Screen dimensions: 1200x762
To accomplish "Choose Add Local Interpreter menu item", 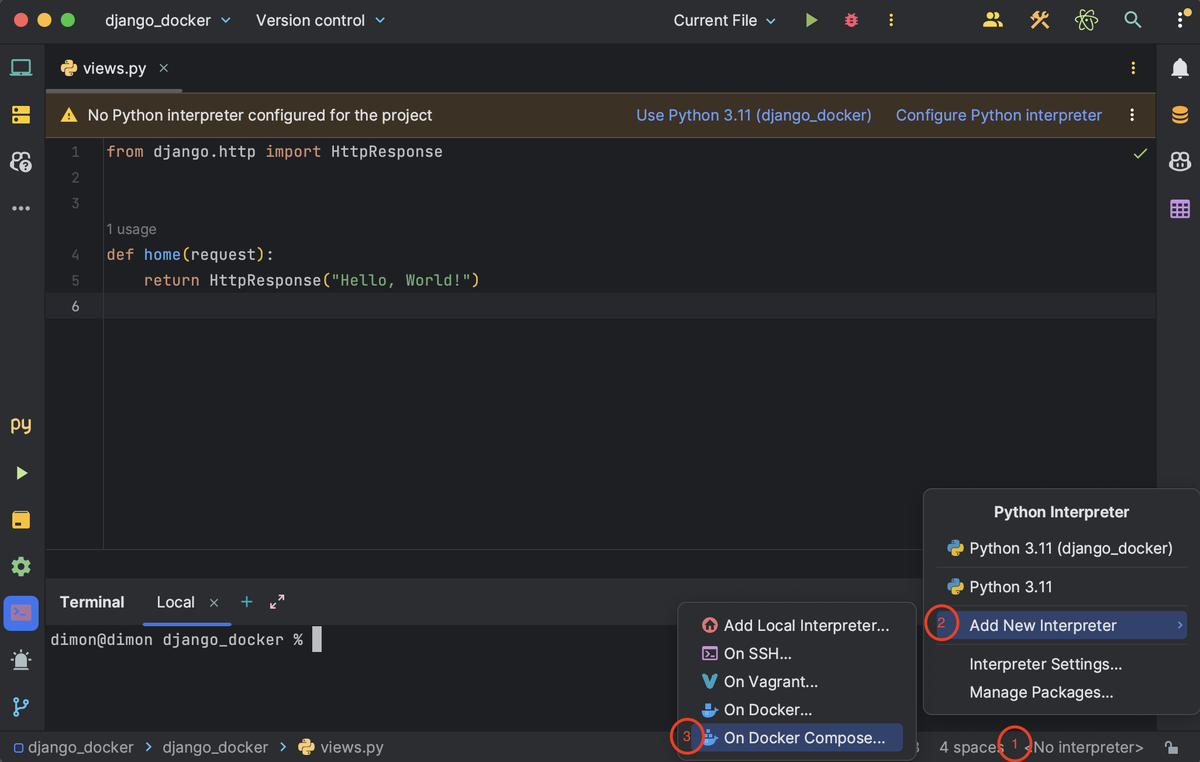I will 796,625.
